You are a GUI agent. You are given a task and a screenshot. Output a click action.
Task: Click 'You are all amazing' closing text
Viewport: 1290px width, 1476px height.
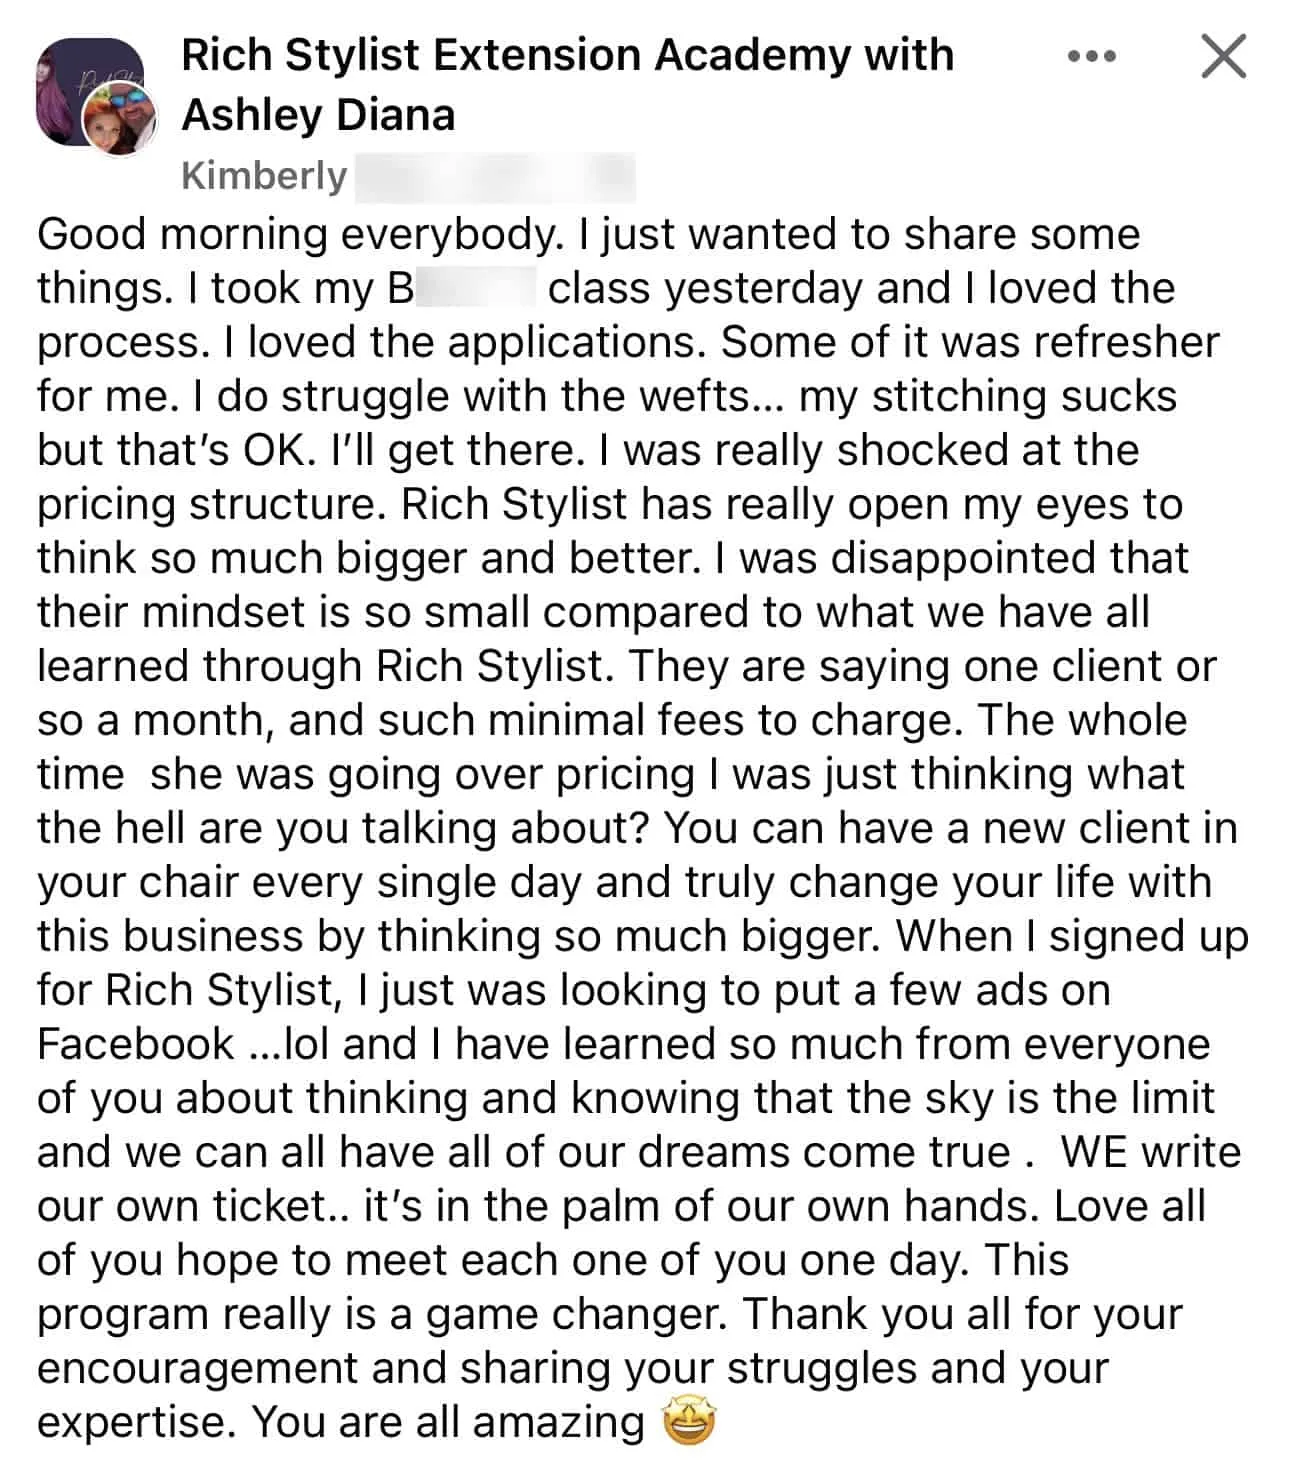point(447,1422)
